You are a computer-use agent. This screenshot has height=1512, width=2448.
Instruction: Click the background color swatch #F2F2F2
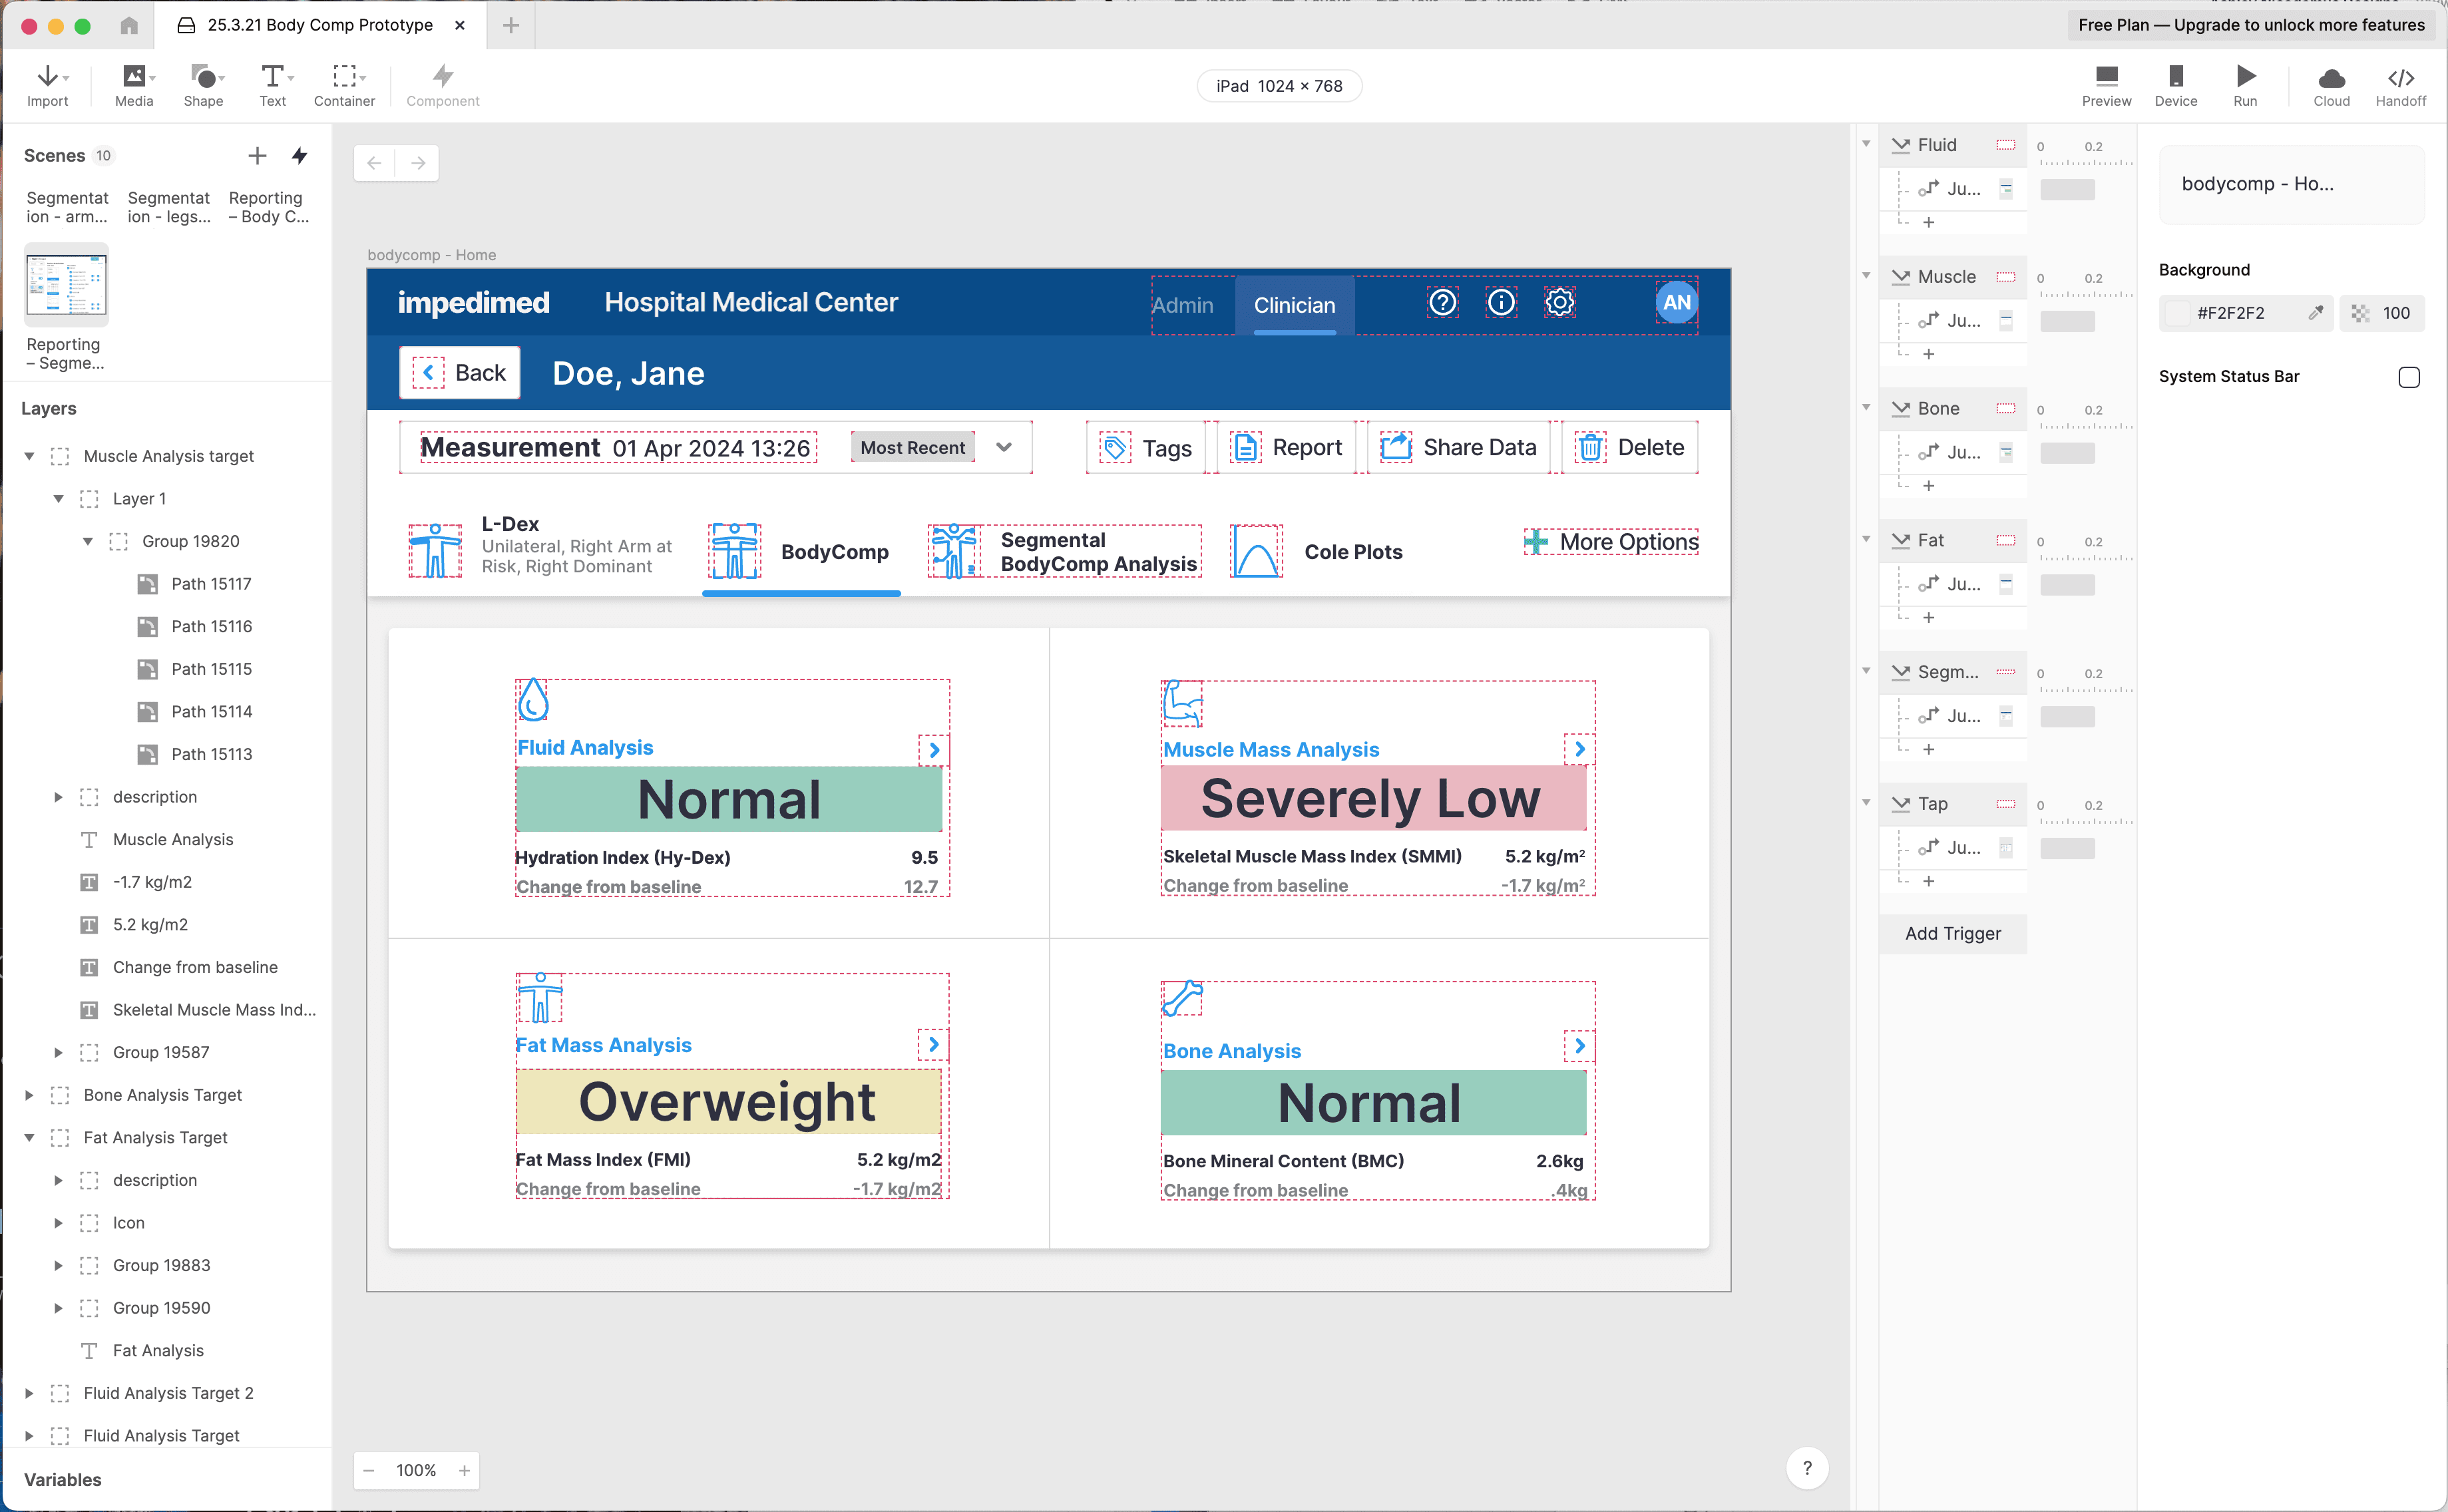click(2177, 313)
